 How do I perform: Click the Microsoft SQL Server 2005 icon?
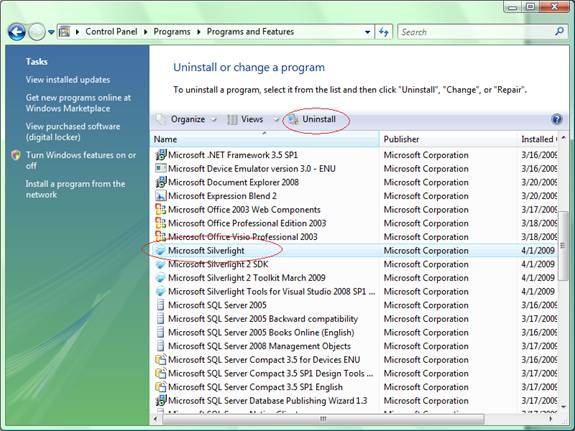click(160, 305)
